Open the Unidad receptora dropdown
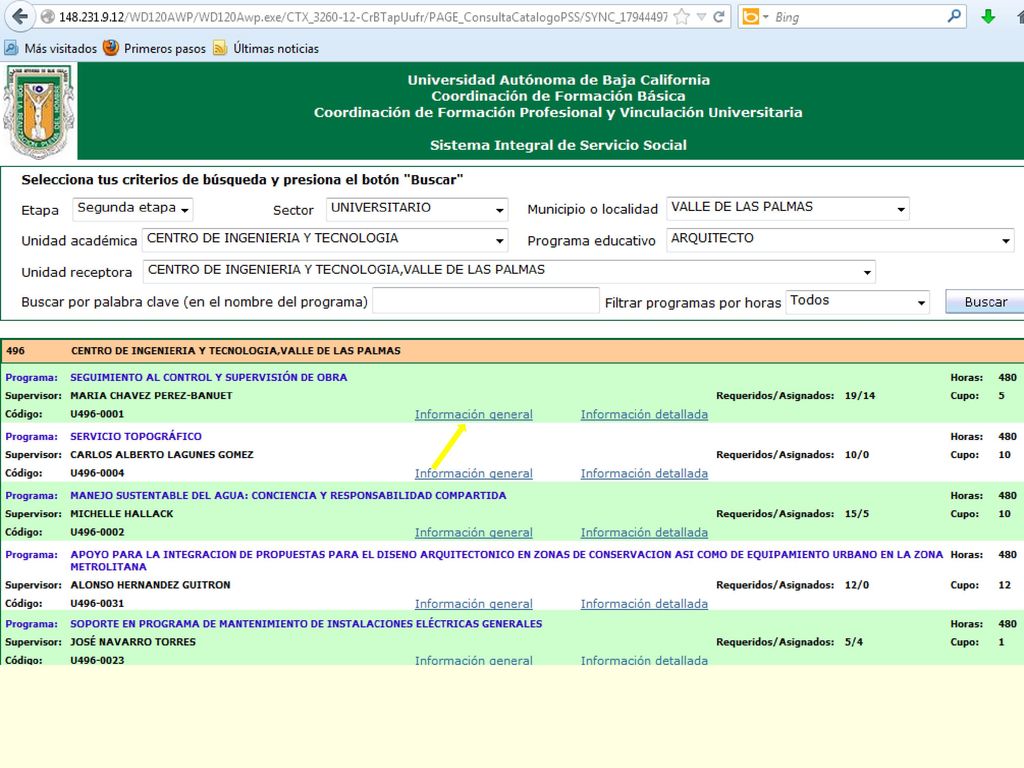1024x768 pixels. coord(509,271)
